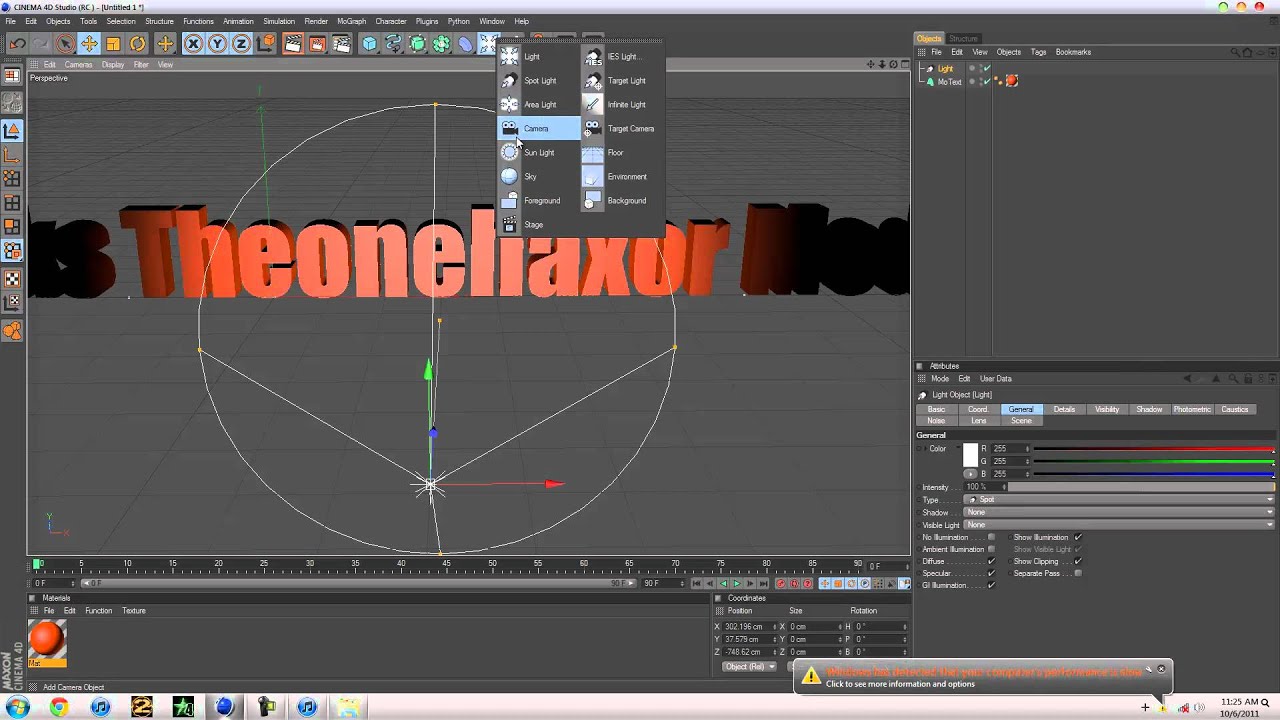Enable the Separate Pass checkbox
This screenshot has height=720, width=1280.
[1077, 573]
